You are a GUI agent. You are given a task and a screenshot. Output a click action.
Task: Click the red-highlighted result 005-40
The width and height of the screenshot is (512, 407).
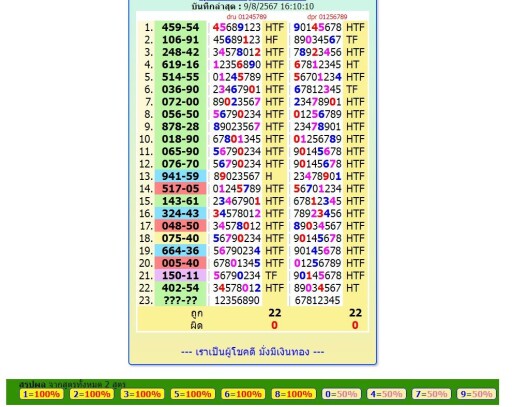point(180,263)
